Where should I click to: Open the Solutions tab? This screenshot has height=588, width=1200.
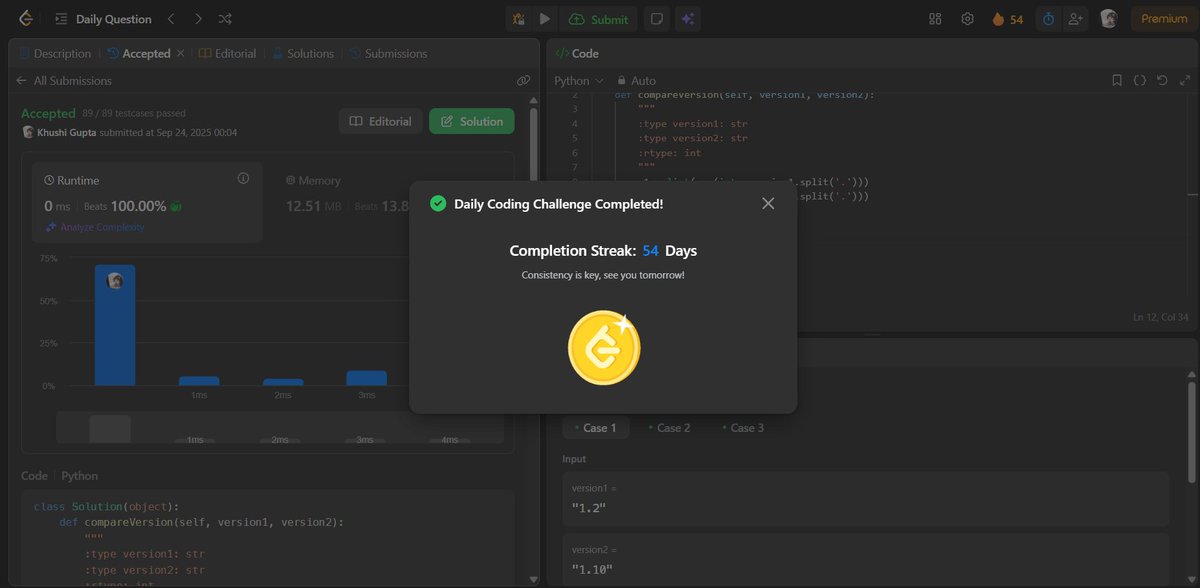pos(302,54)
